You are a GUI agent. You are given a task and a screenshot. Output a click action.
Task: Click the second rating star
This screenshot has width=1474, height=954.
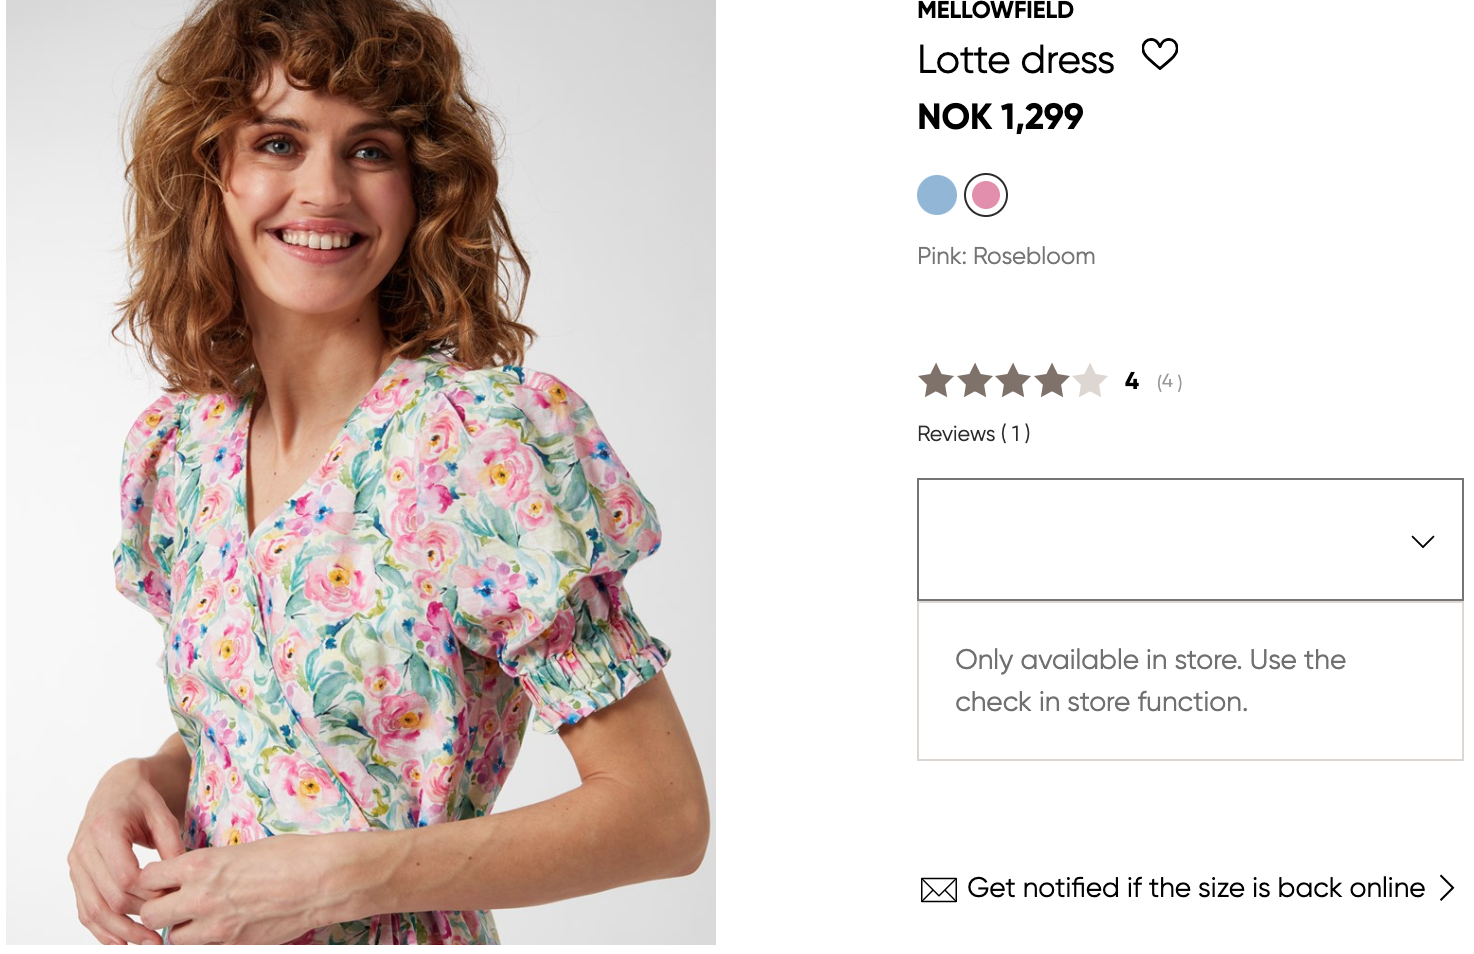tap(975, 381)
